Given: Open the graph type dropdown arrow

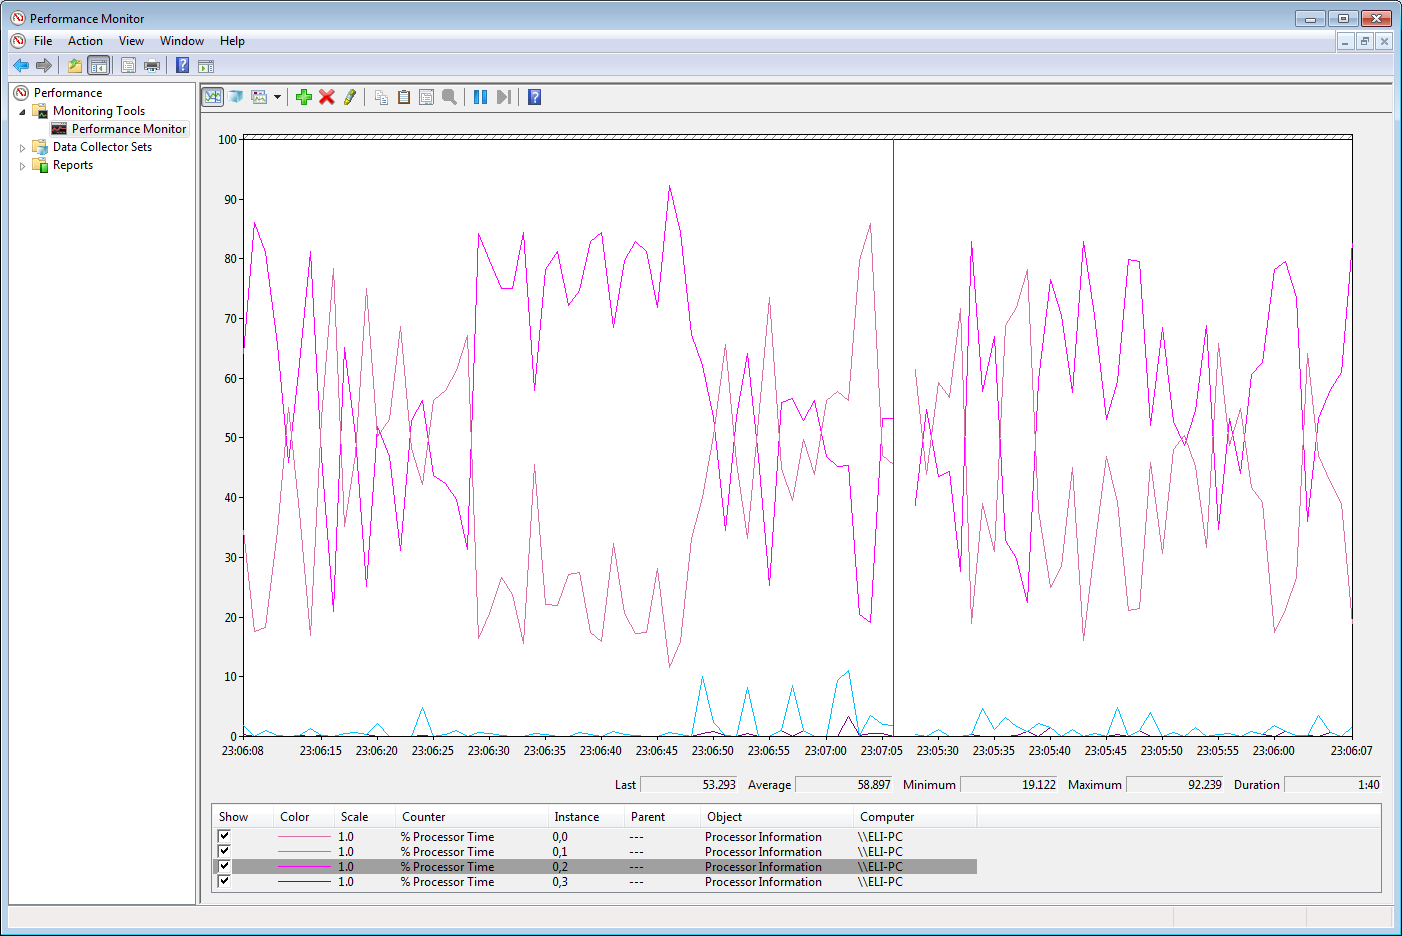Looking at the screenshot, I should (x=277, y=97).
